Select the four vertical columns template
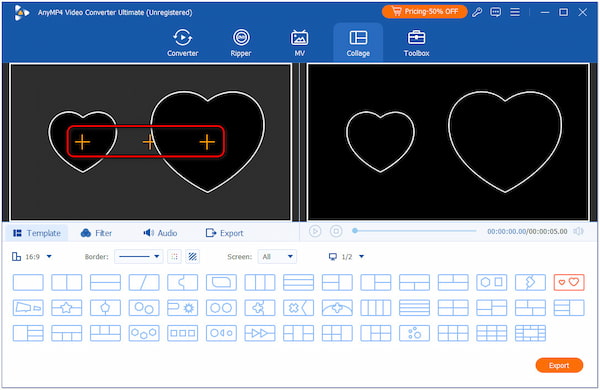Viewport: 600px width, 390px height. [x=376, y=308]
